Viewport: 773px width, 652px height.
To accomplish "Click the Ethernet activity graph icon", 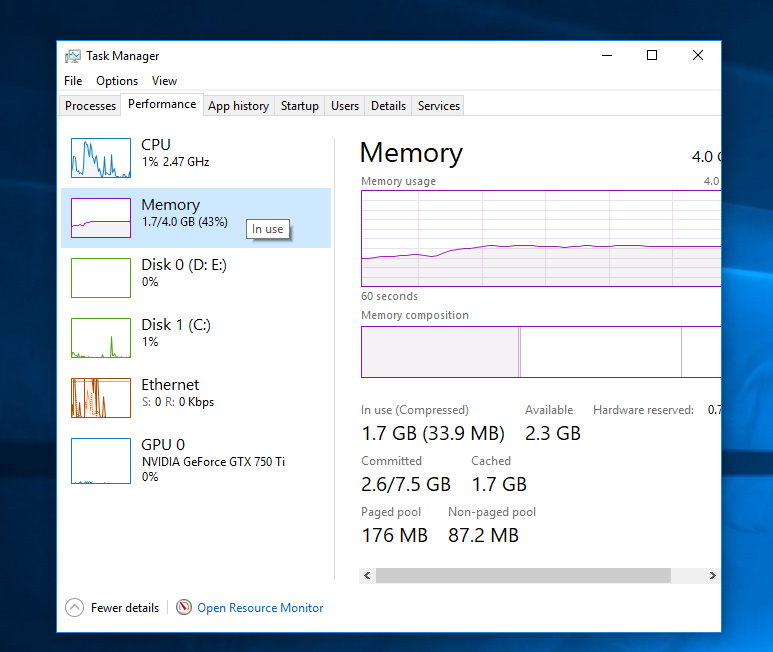I will point(100,398).
